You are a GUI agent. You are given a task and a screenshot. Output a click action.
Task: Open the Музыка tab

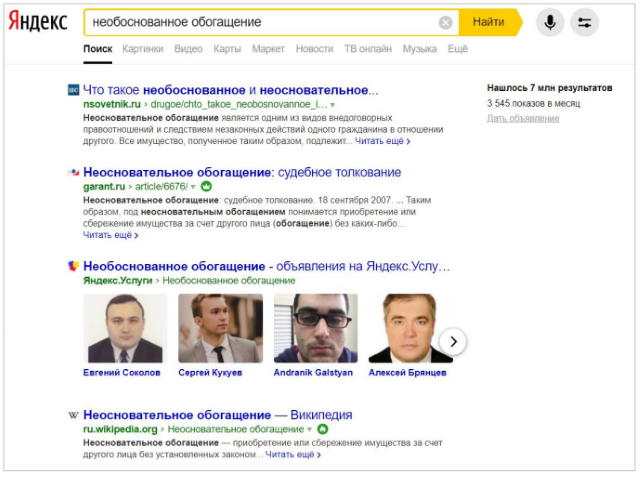(x=420, y=49)
